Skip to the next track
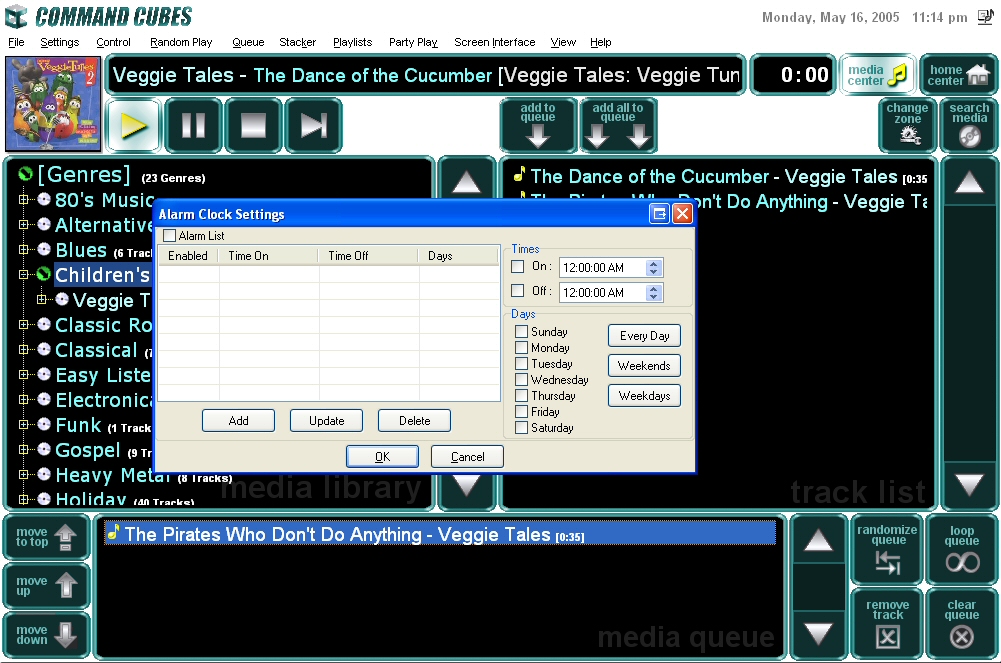This screenshot has height=663, width=1001. 313,125
